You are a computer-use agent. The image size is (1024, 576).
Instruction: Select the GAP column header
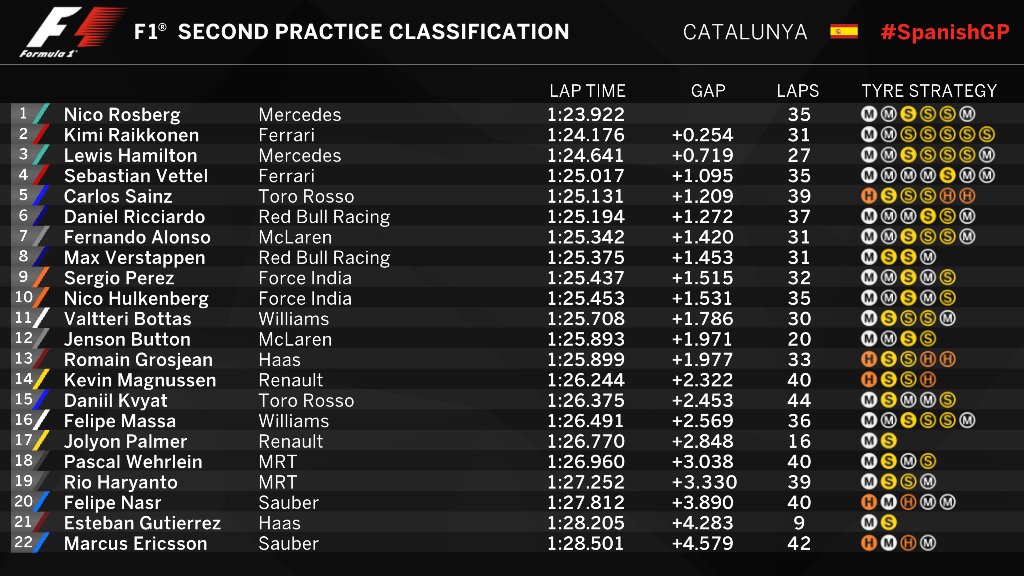[x=708, y=91]
